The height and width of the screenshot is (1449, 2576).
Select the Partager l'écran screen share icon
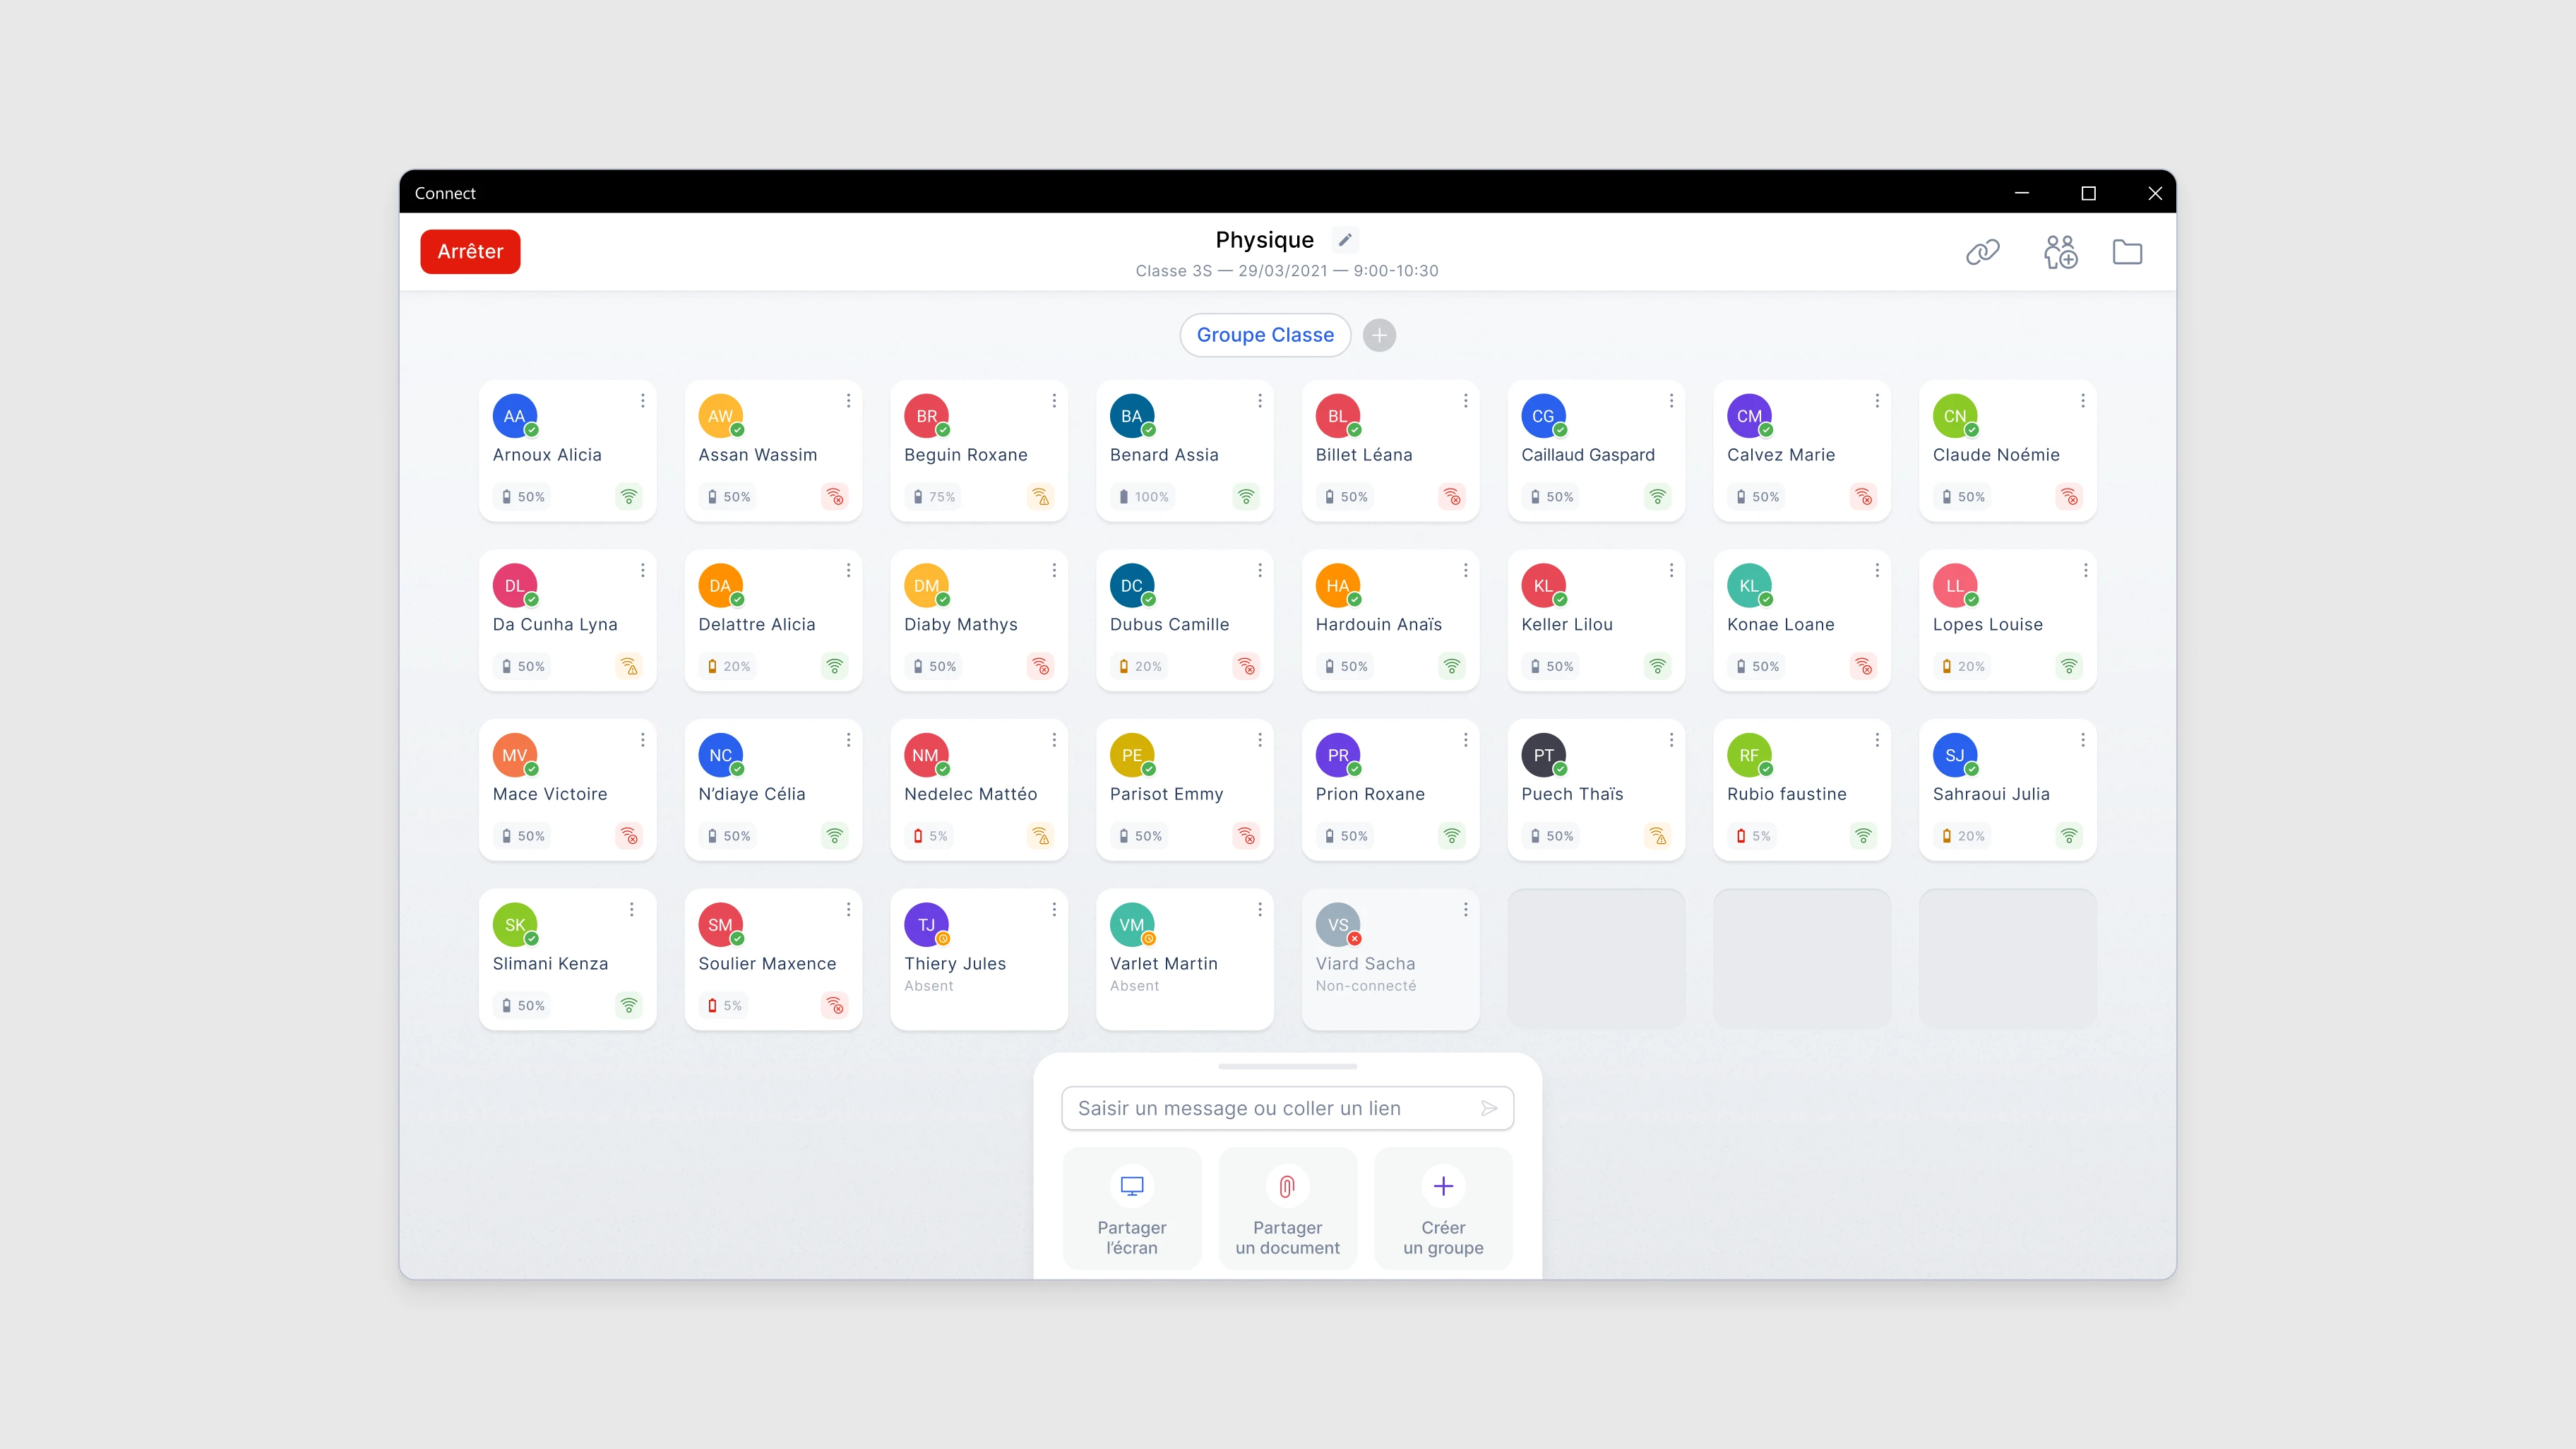(1131, 1186)
